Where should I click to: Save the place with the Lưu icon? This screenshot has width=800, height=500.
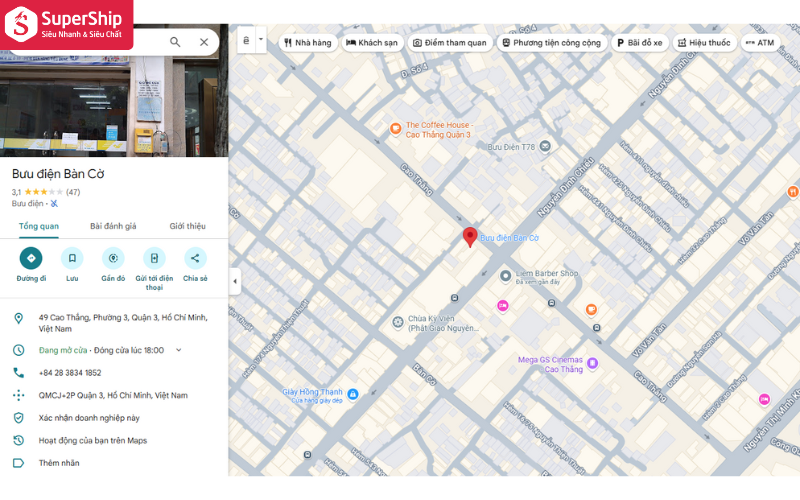(x=72, y=258)
